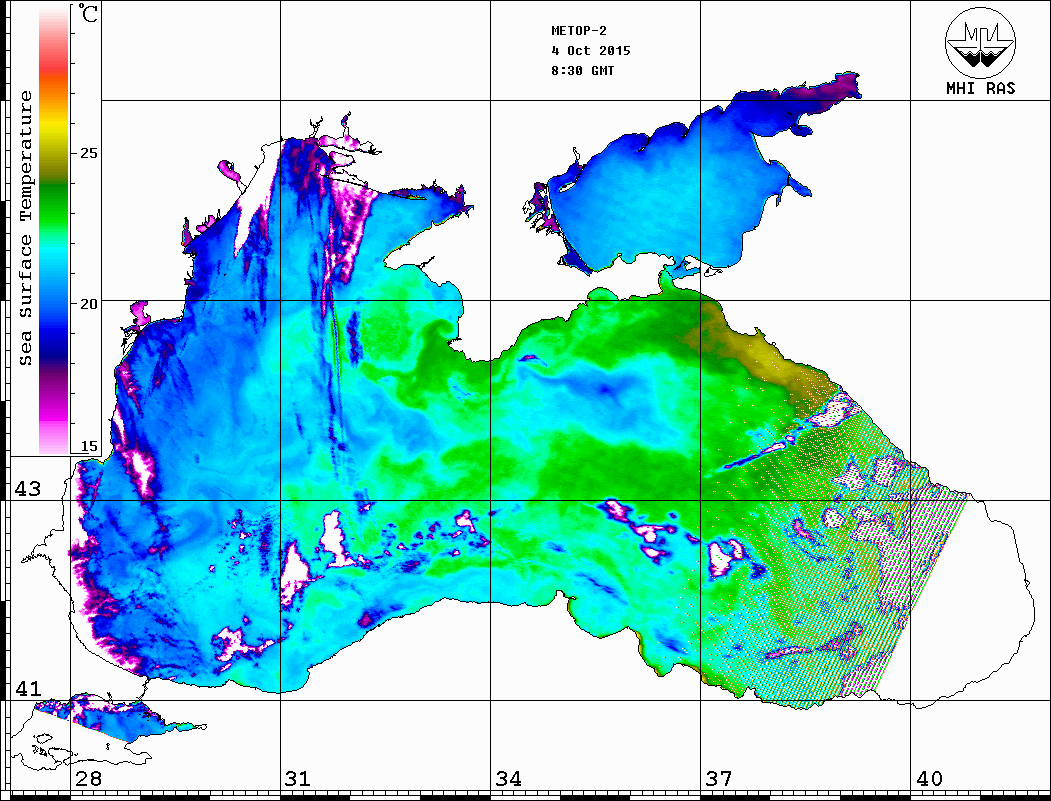
Task: Click latitude label '41'
Action: point(27,688)
